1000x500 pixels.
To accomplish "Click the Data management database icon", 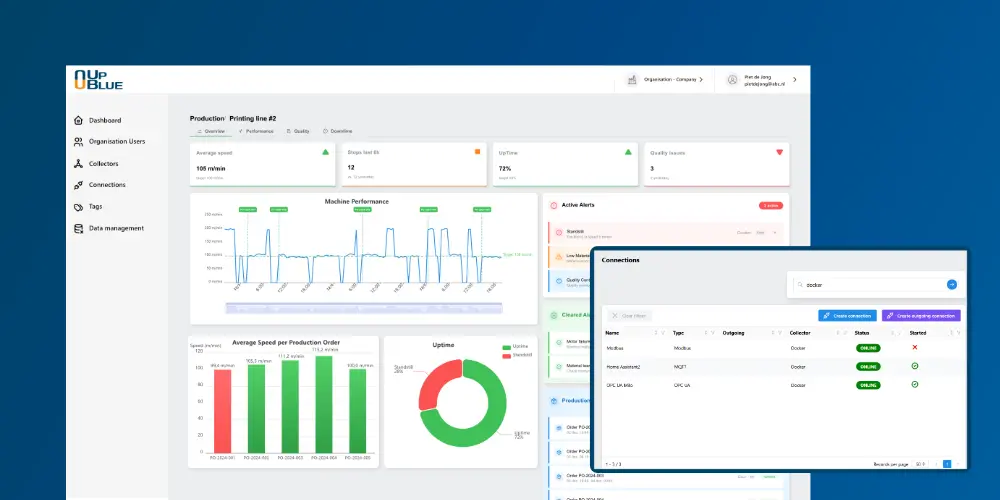I will click(x=79, y=228).
